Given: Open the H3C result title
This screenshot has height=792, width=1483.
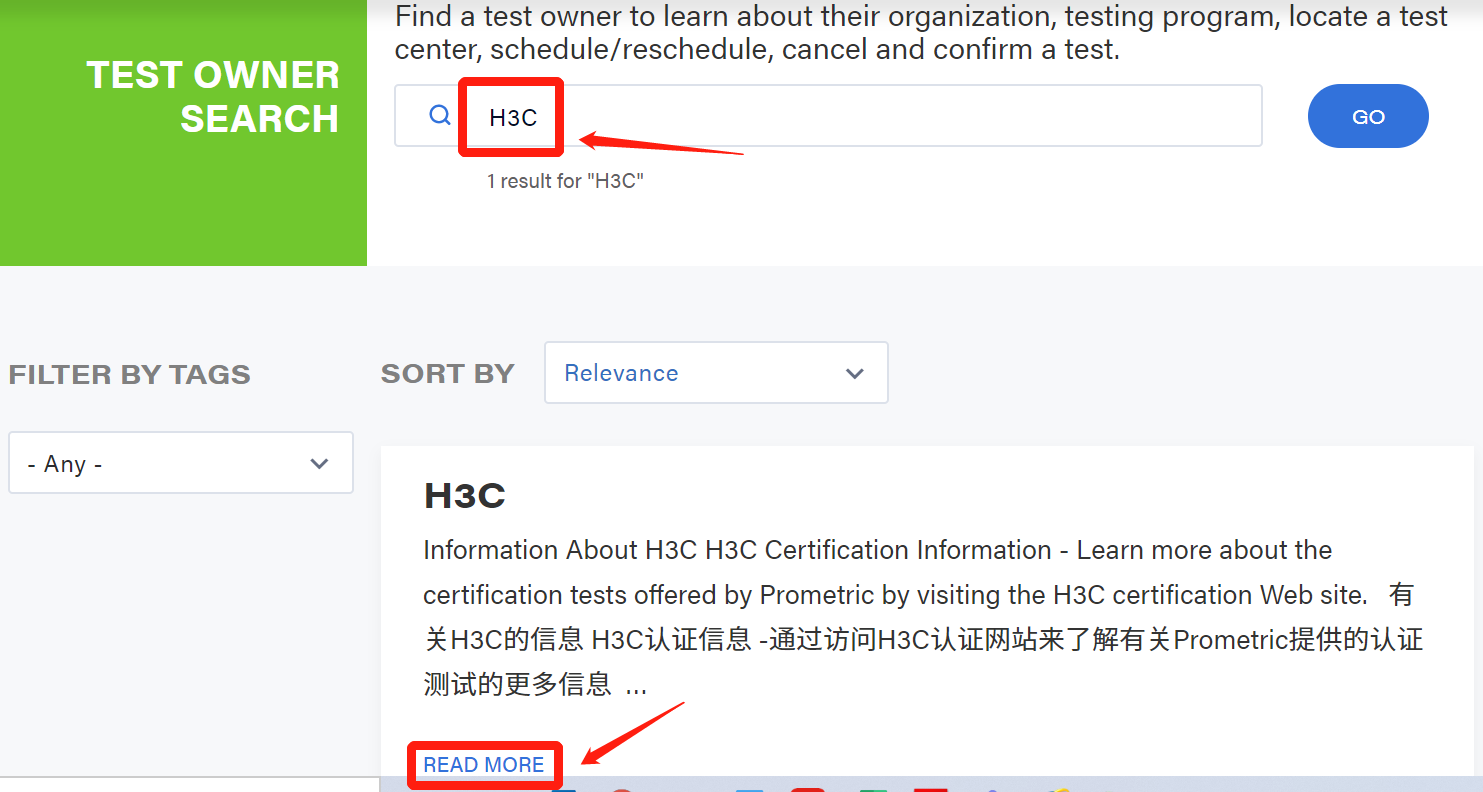Looking at the screenshot, I should [465, 496].
